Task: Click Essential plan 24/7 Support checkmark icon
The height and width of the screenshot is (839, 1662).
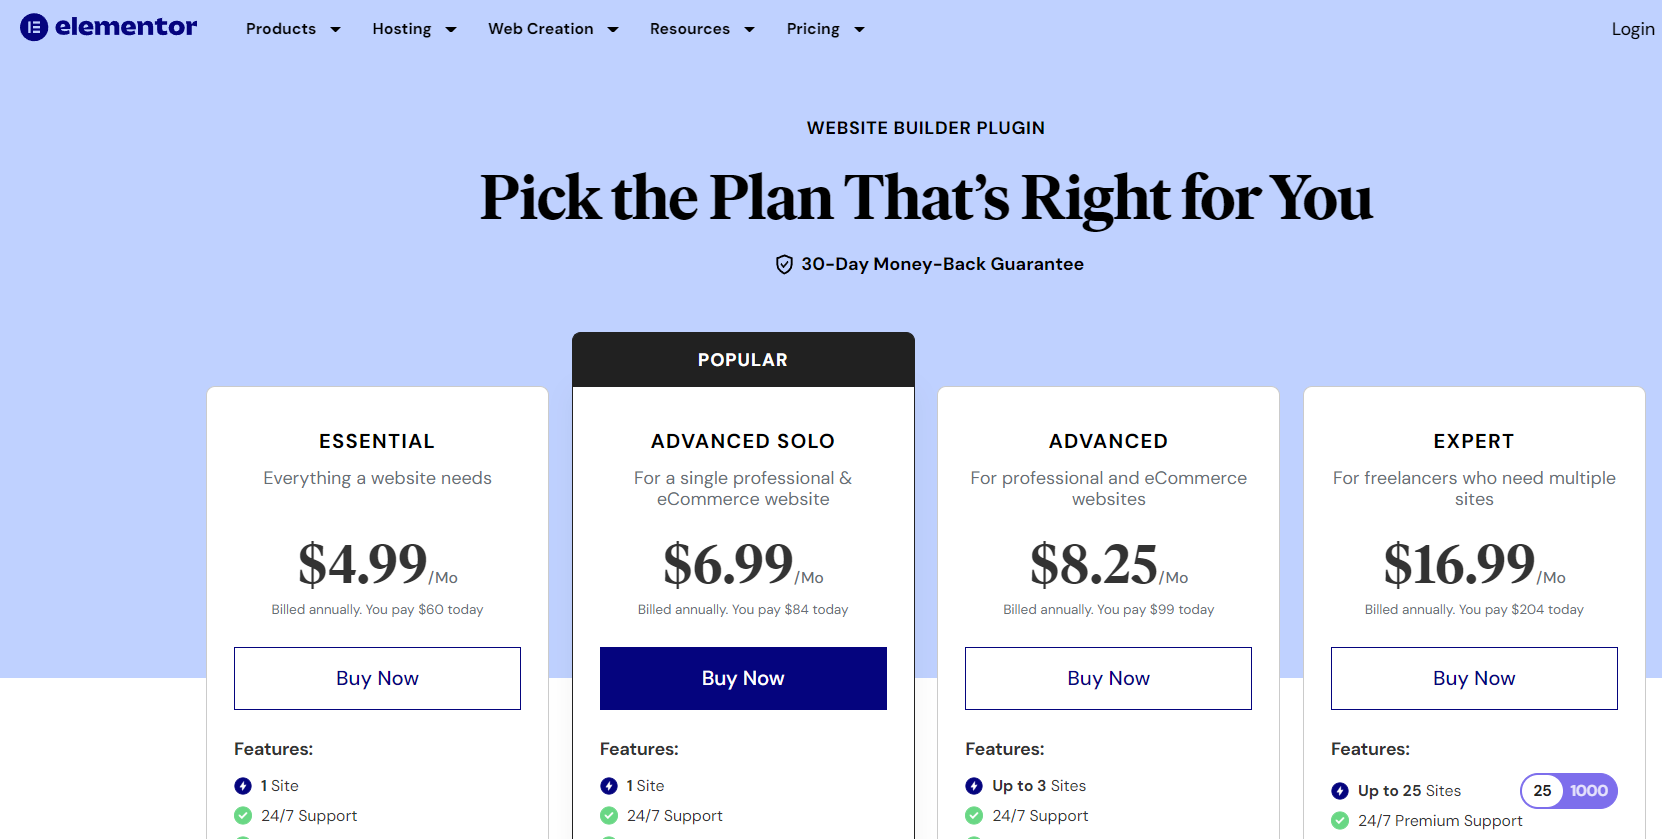Action: (x=243, y=816)
